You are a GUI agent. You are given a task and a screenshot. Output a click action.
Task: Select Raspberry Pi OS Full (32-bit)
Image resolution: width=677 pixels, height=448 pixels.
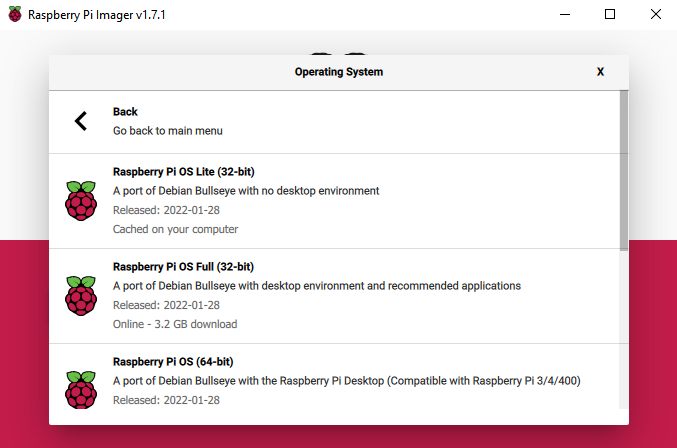click(x=183, y=267)
